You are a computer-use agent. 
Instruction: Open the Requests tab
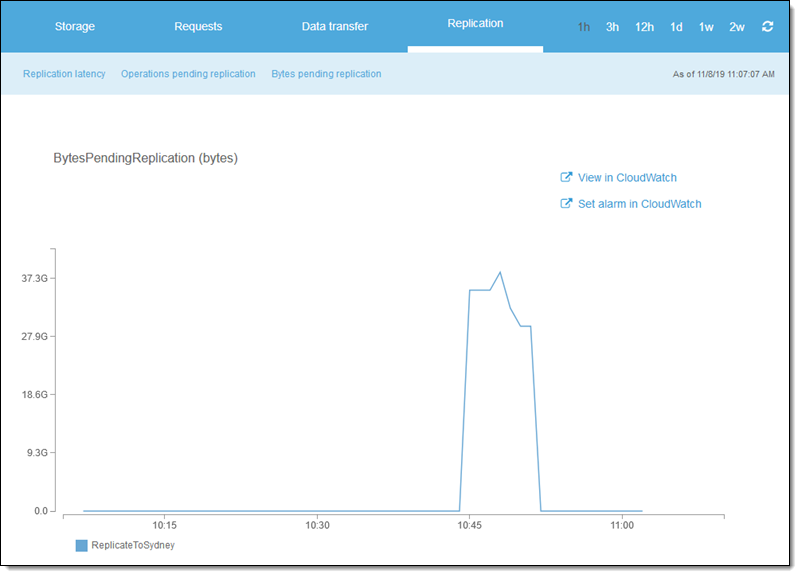[x=198, y=27]
